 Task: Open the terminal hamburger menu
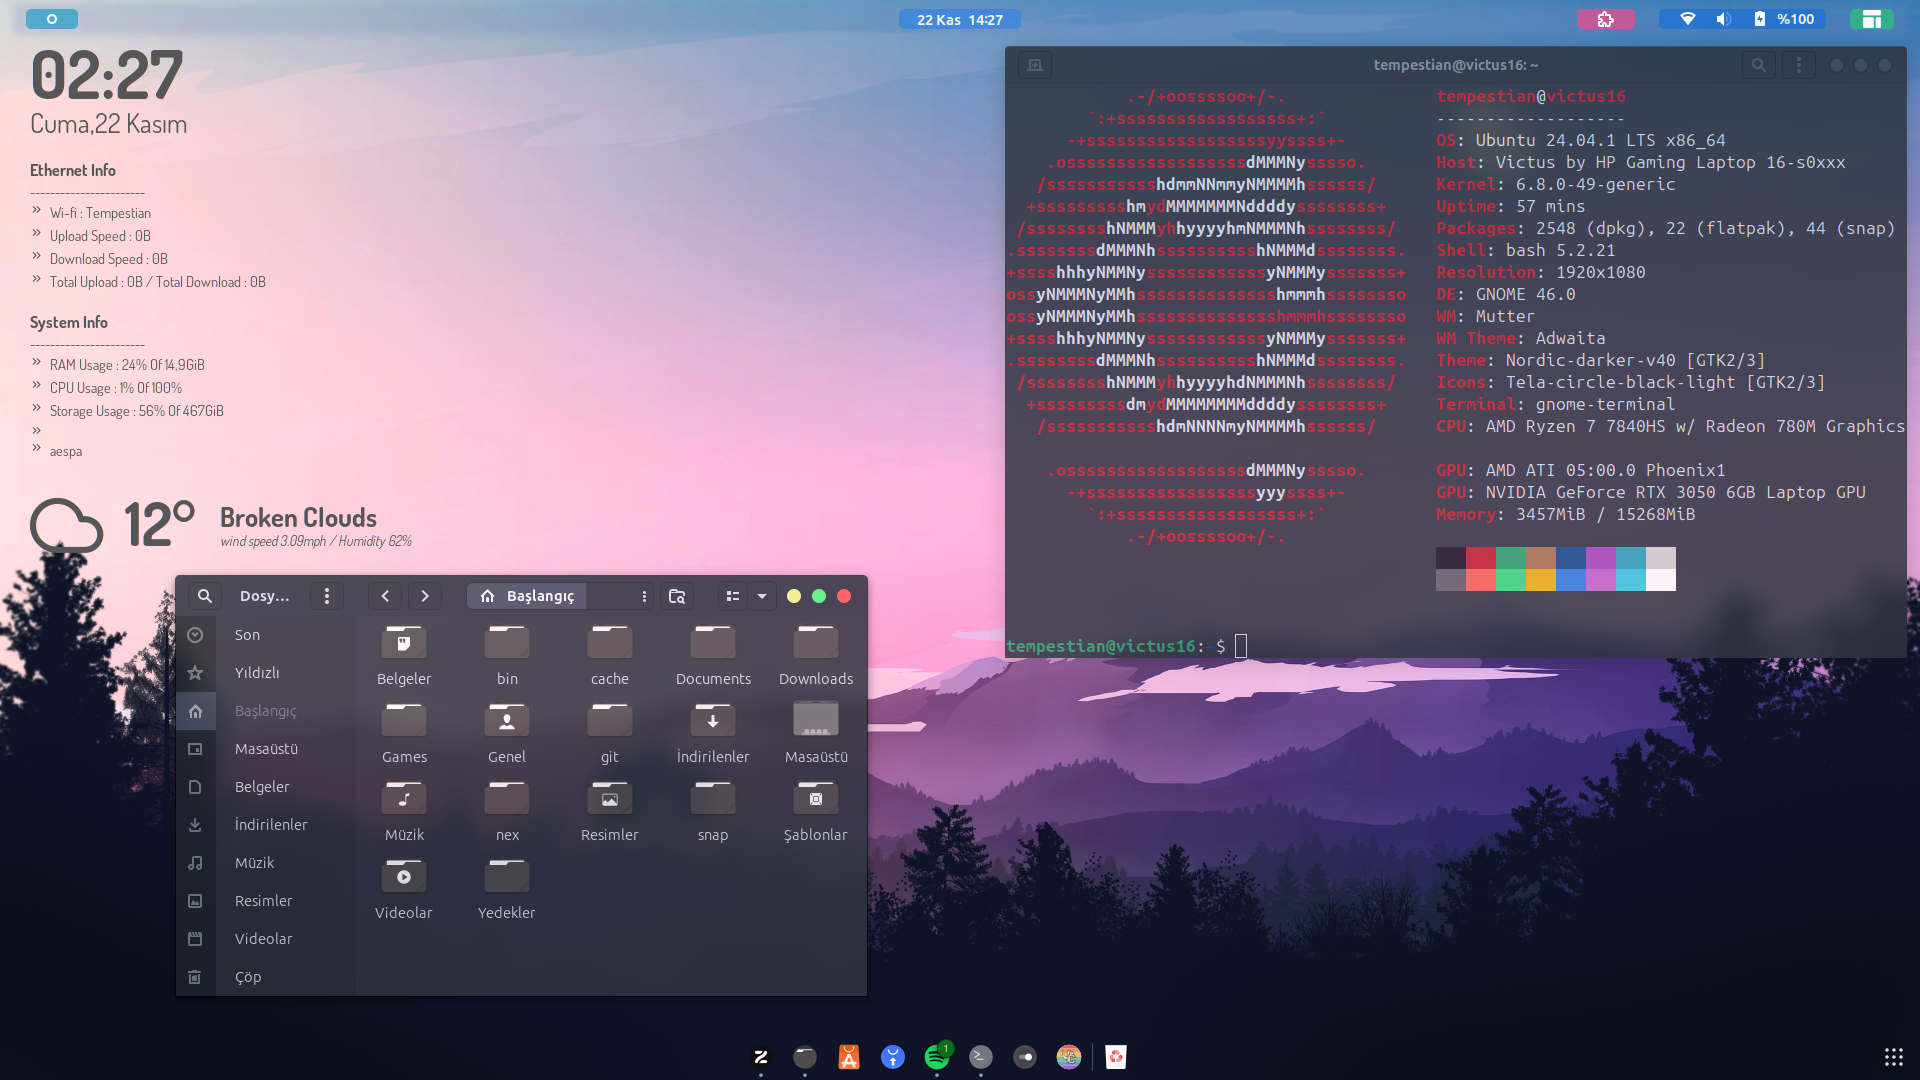tap(1798, 65)
